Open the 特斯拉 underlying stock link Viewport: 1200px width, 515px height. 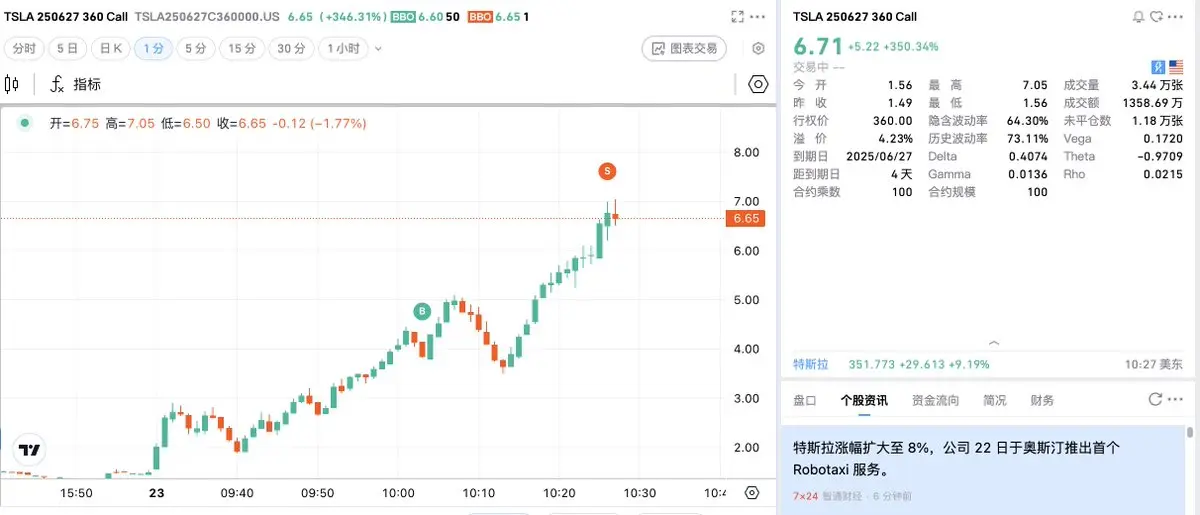click(x=811, y=364)
